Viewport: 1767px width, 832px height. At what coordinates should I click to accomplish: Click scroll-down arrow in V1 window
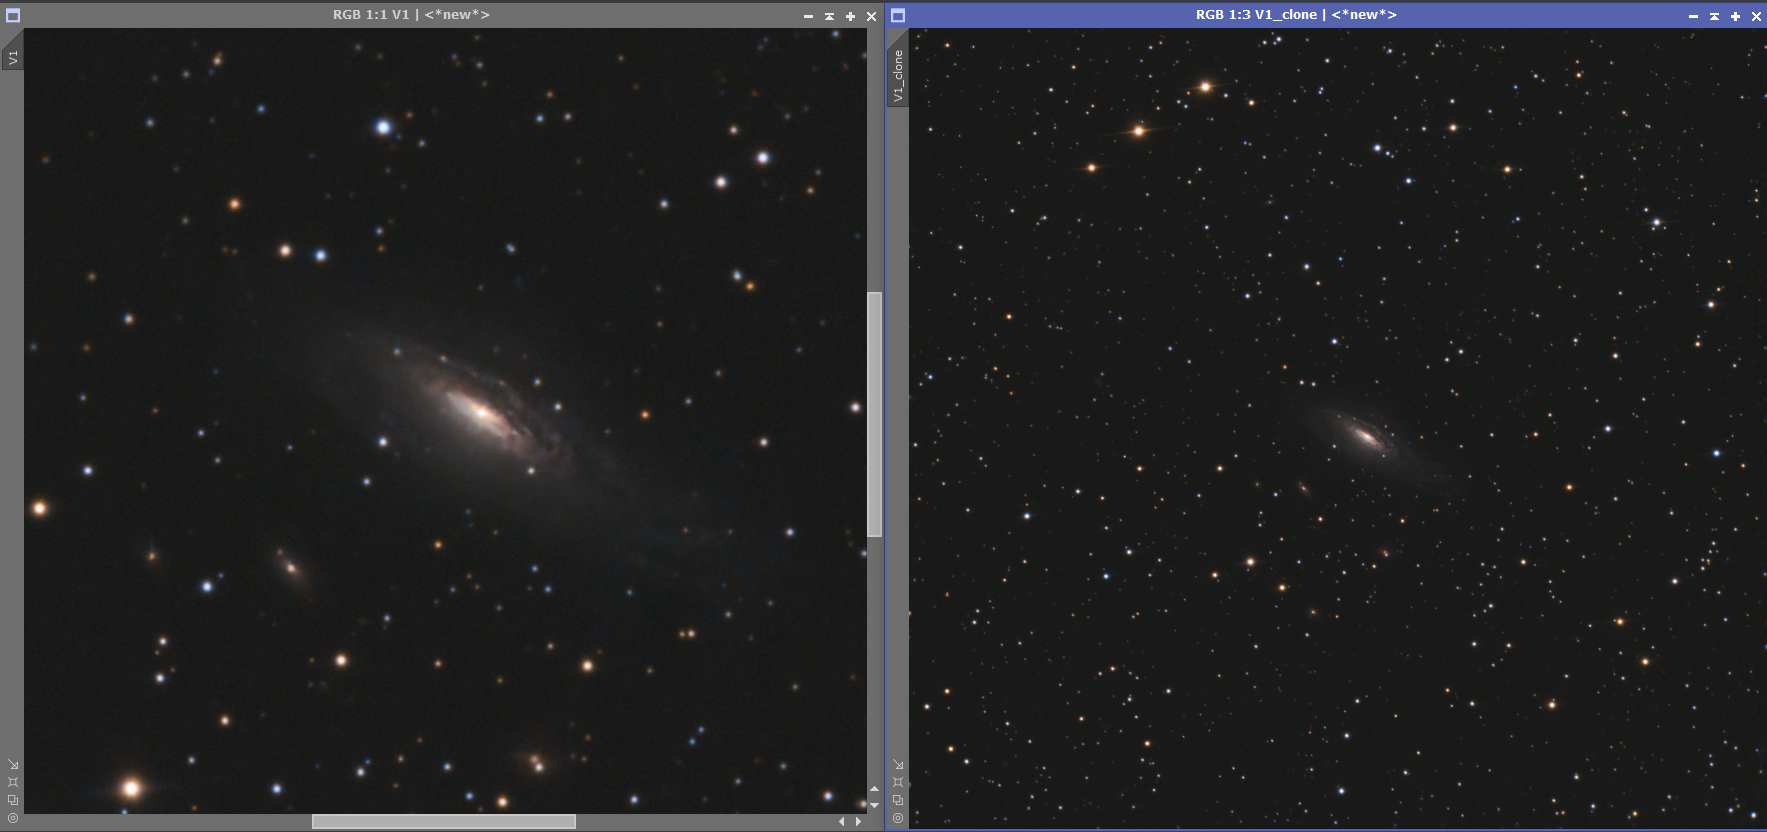coord(874,805)
